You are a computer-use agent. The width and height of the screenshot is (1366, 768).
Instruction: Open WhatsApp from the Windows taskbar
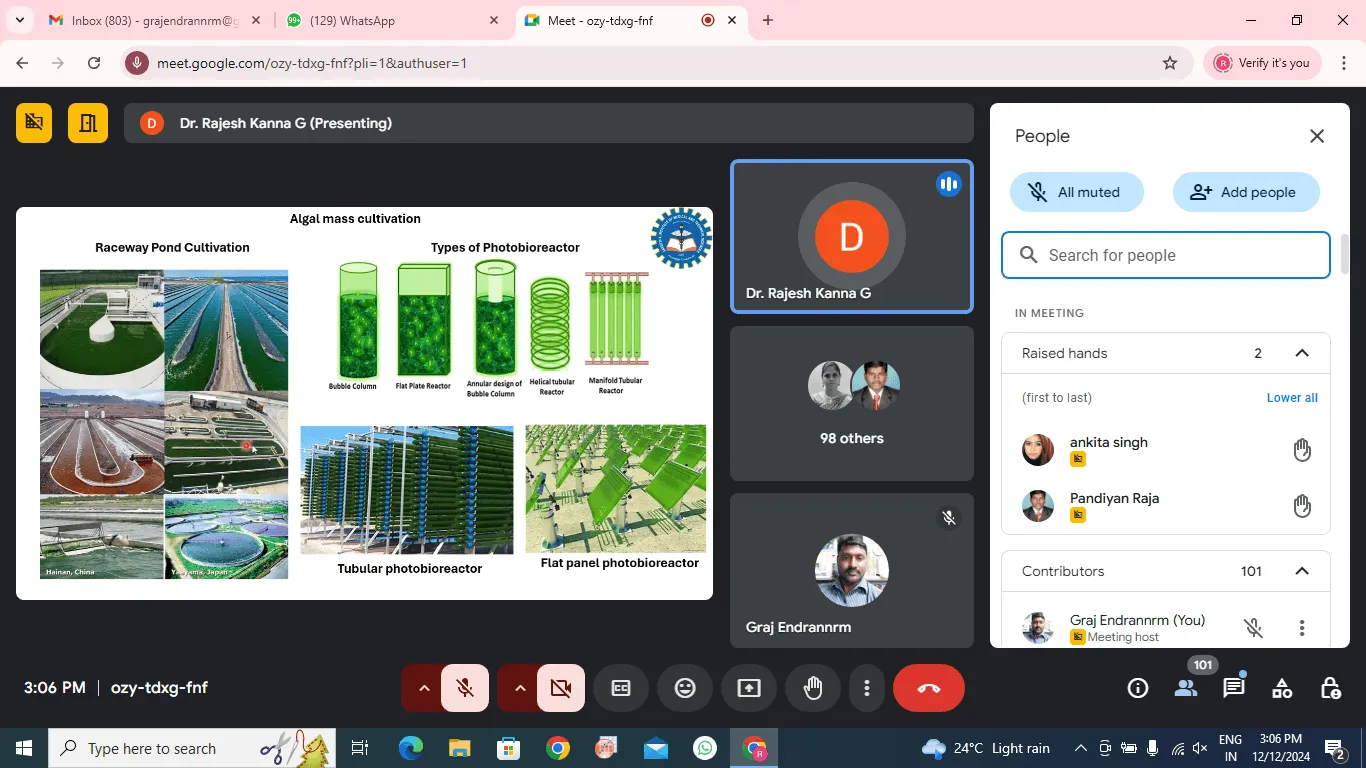click(705, 748)
